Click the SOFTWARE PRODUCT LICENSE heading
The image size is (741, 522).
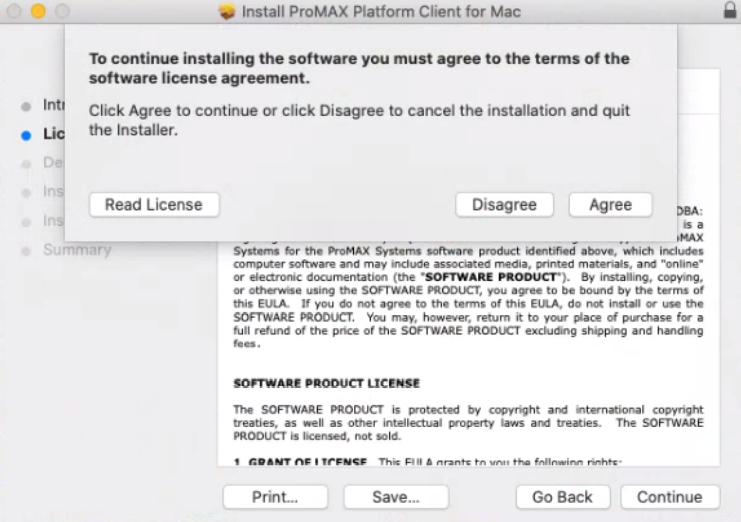click(326, 383)
